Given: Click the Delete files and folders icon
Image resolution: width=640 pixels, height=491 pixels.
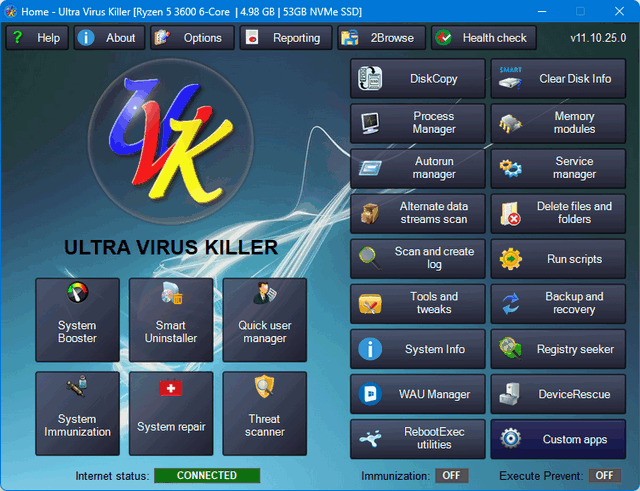Looking at the screenshot, I should point(511,213).
